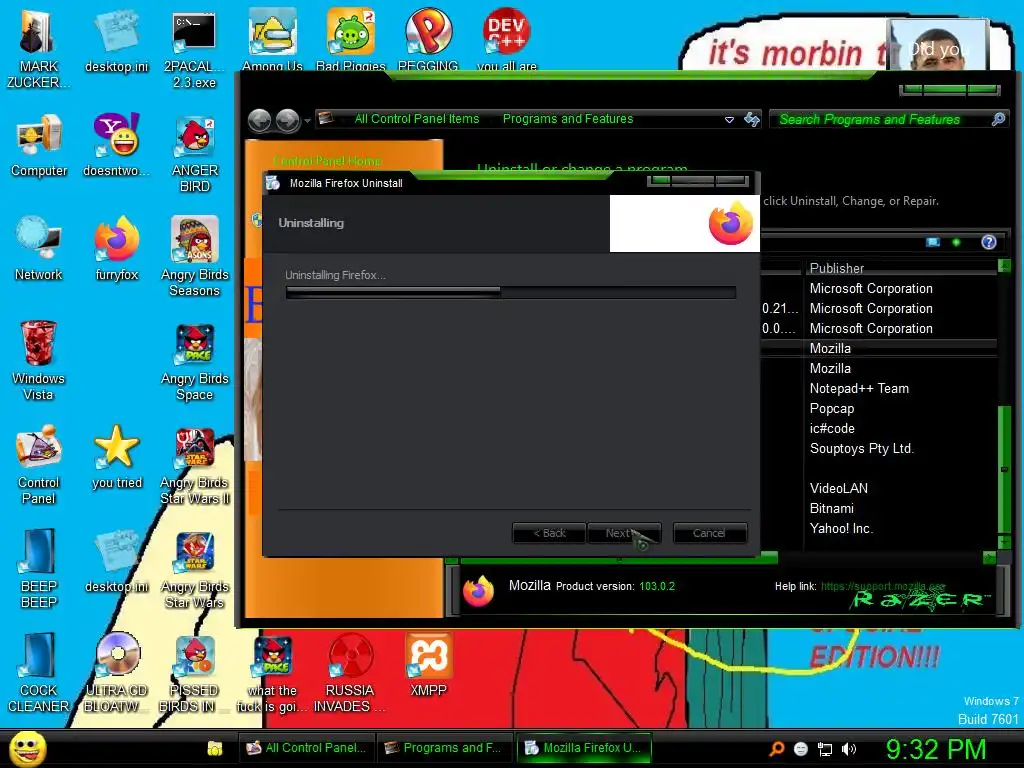Viewport: 1024px width, 768px height.
Task: Click the Next button in Firefox Uninstall
Action: pyautogui.click(x=624, y=533)
